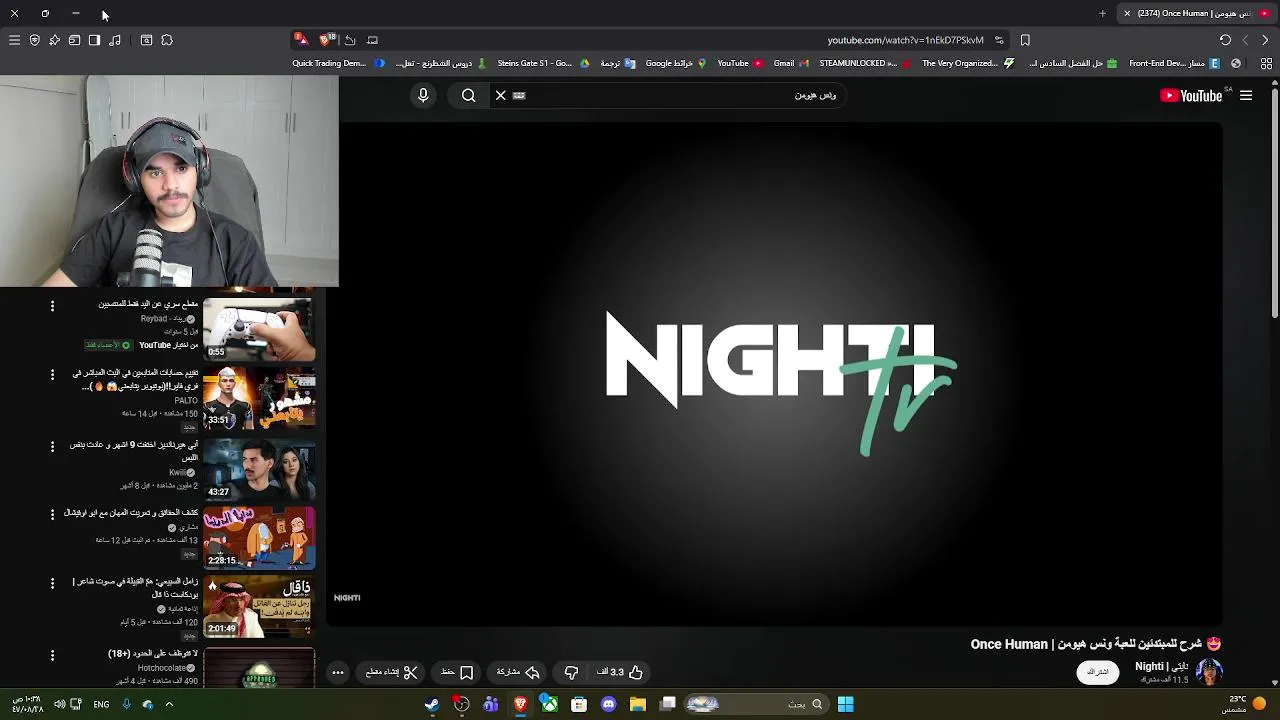Click the Save bookmark button below video
This screenshot has height=720, width=1280.
[x=457, y=672]
